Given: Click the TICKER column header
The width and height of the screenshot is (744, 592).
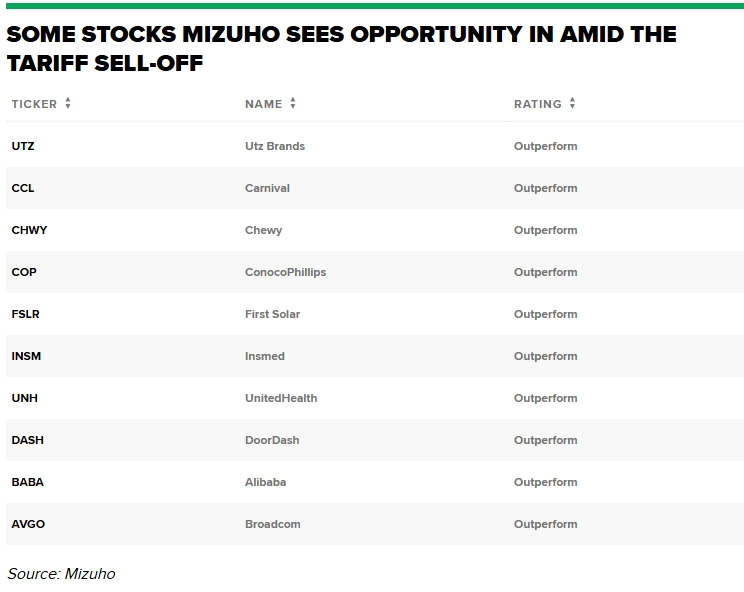Looking at the screenshot, I should 34,104.
